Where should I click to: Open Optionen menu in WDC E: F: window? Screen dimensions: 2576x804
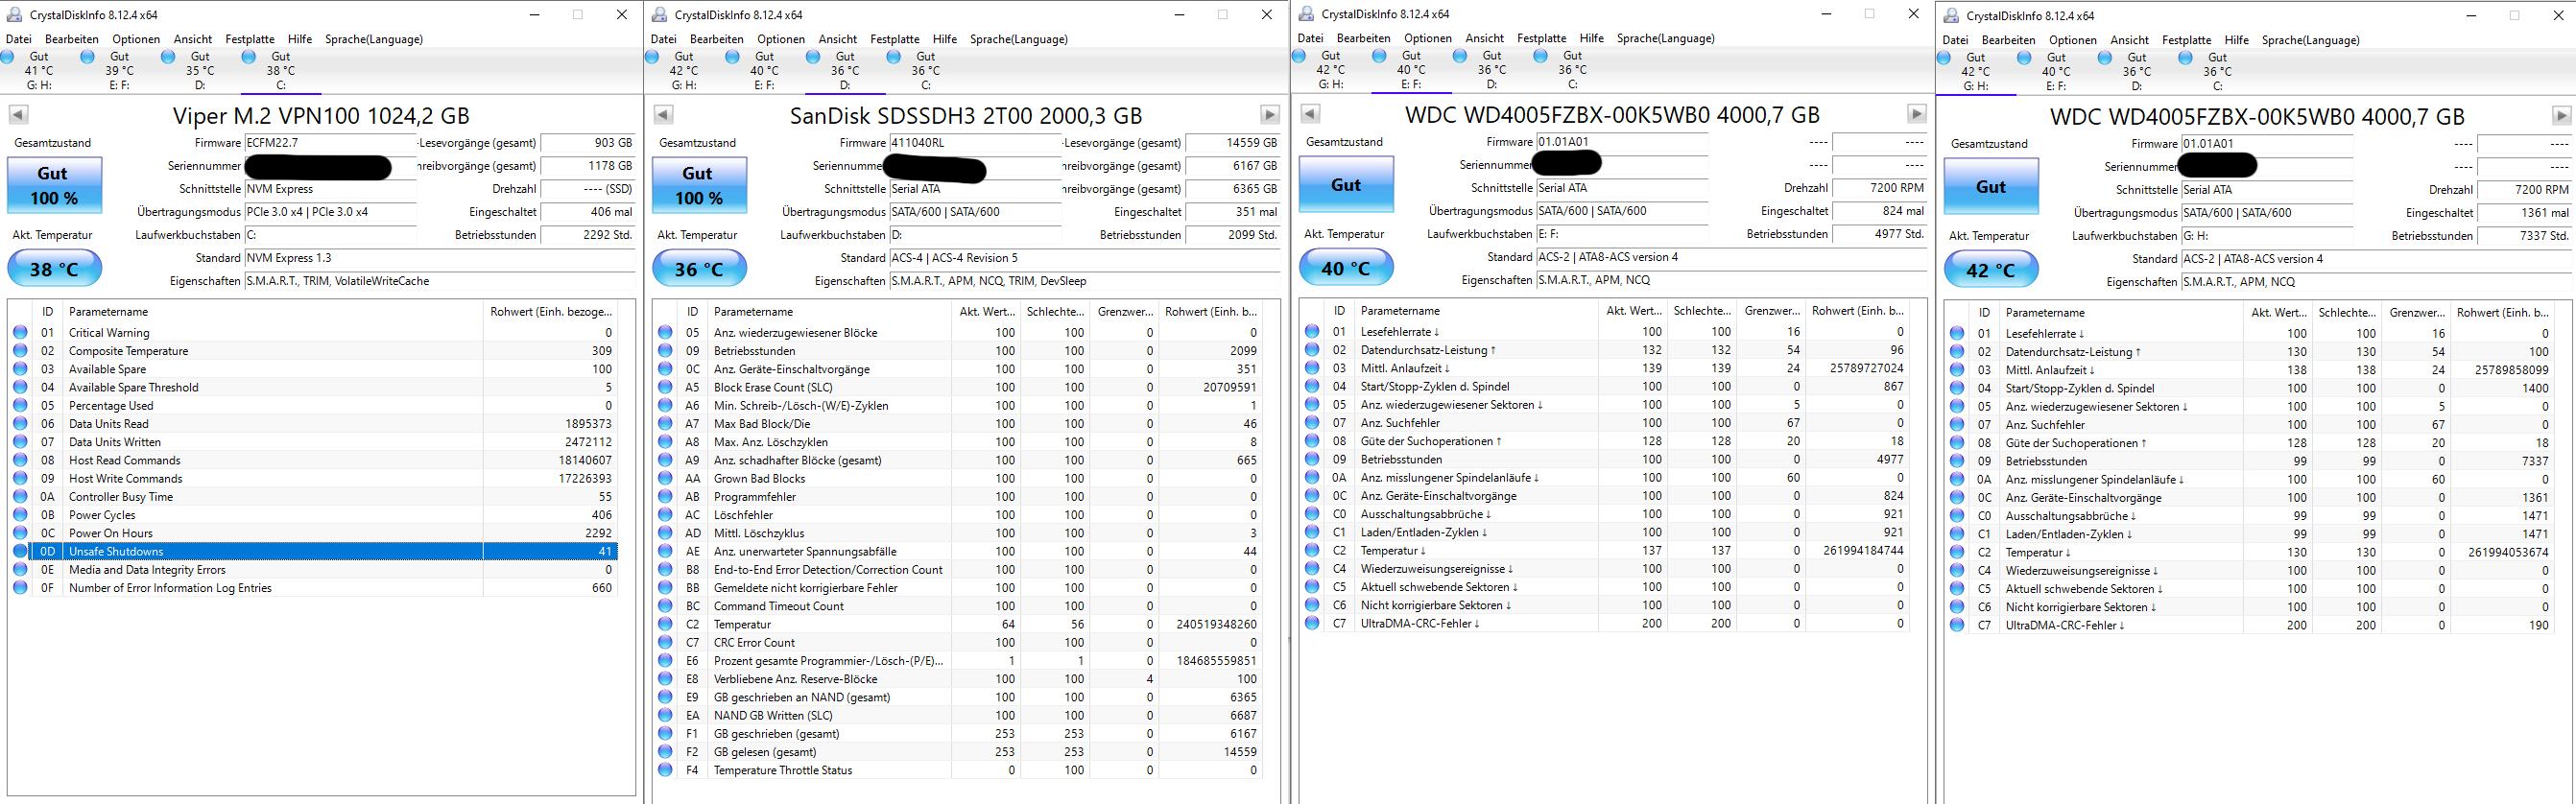point(1428,38)
